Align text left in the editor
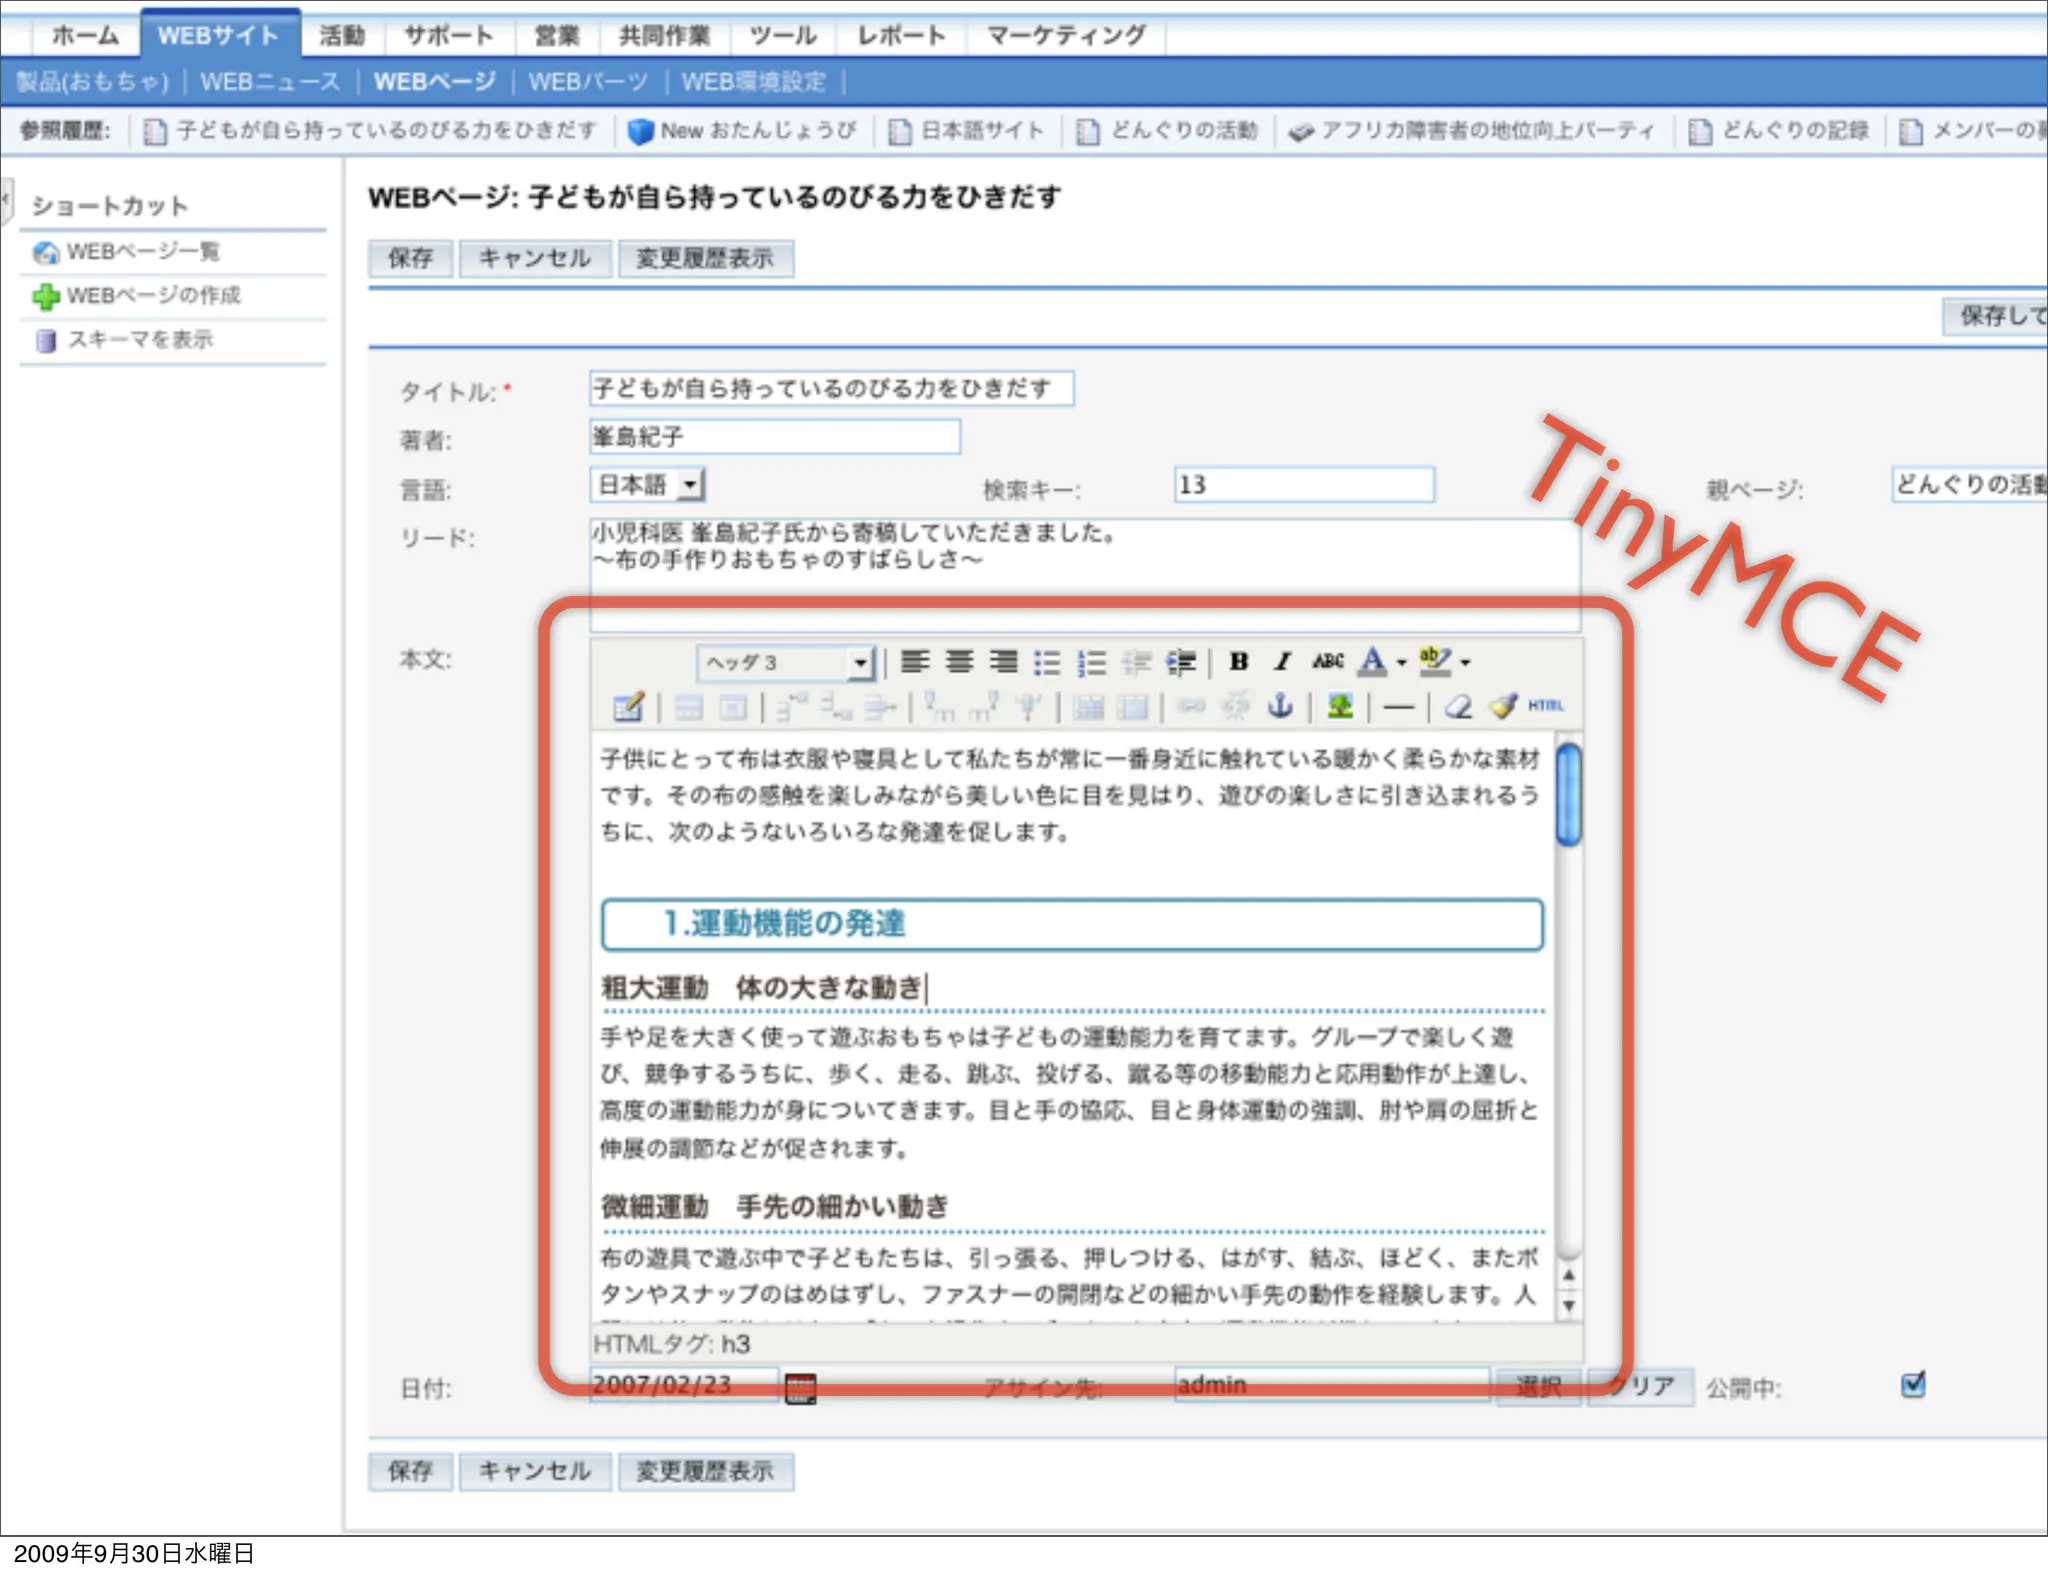2048x1576 pixels. [x=915, y=661]
